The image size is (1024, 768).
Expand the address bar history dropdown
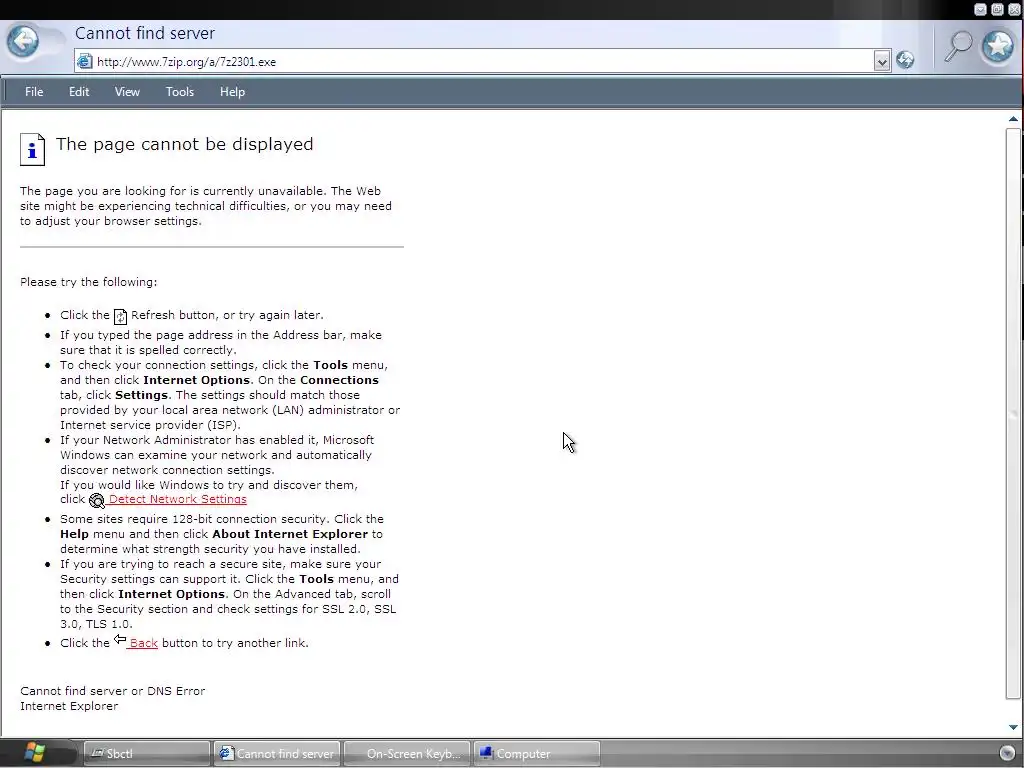882,61
